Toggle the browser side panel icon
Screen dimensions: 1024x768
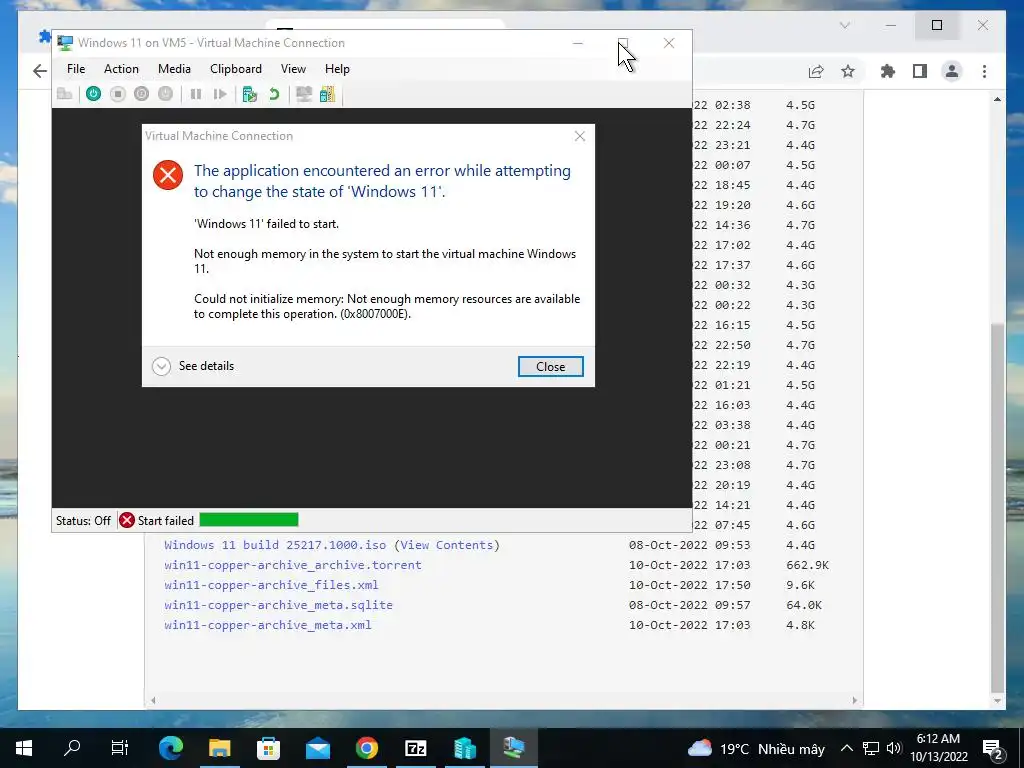[920, 71]
